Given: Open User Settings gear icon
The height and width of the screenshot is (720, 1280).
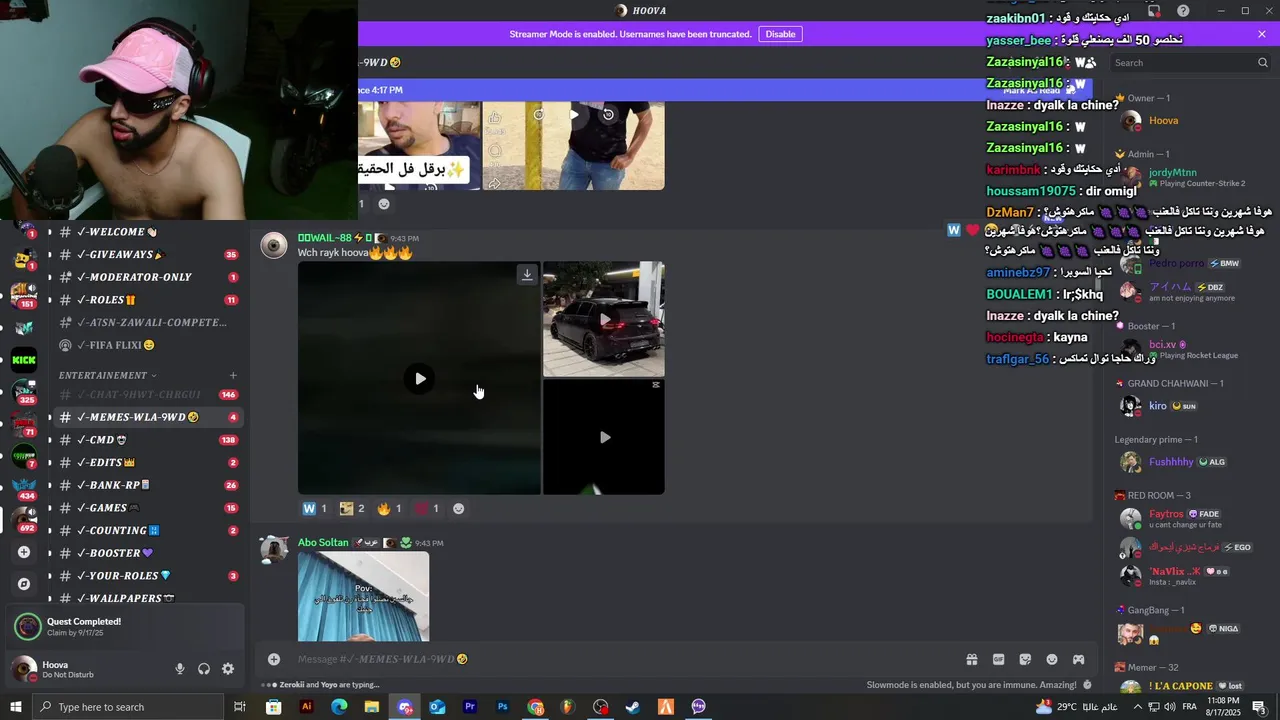Looking at the screenshot, I should pos(228,669).
